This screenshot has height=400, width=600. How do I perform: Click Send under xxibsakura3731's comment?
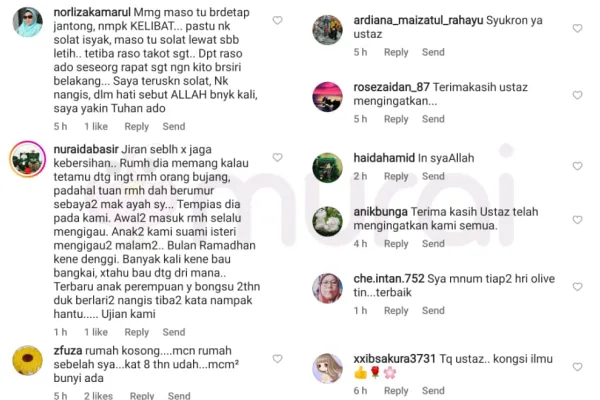coord(433,391)
